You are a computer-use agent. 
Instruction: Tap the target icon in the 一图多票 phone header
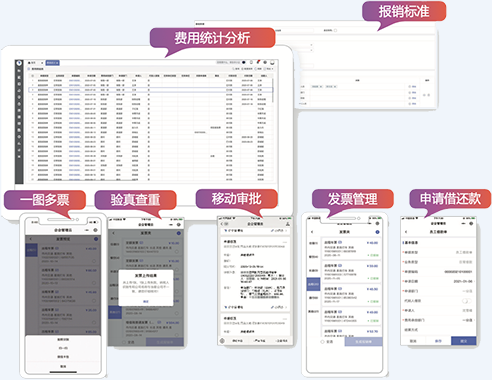click(x=95, y=230)
